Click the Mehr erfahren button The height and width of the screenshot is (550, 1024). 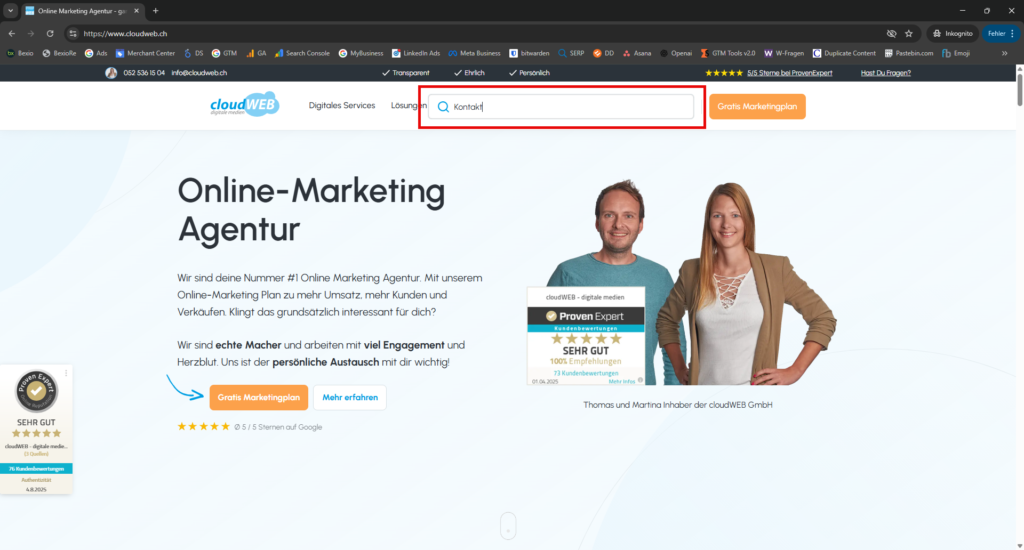[349, 397]
